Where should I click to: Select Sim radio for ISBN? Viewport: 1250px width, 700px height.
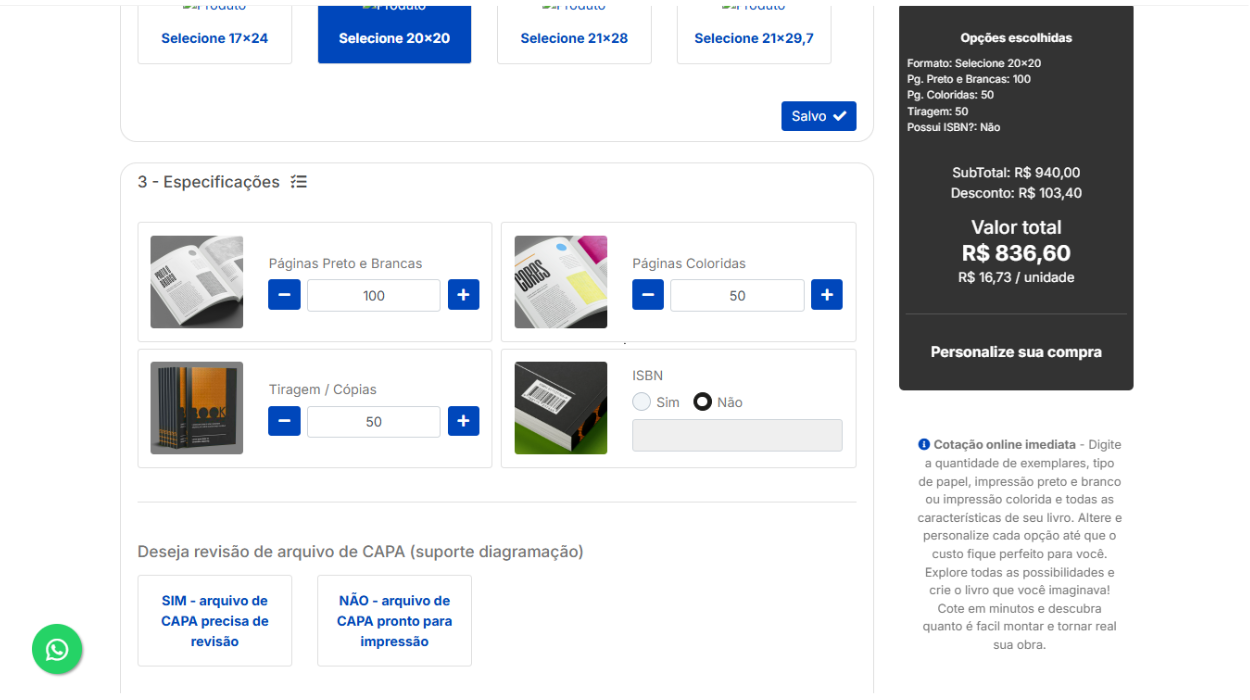coord(642,402)
